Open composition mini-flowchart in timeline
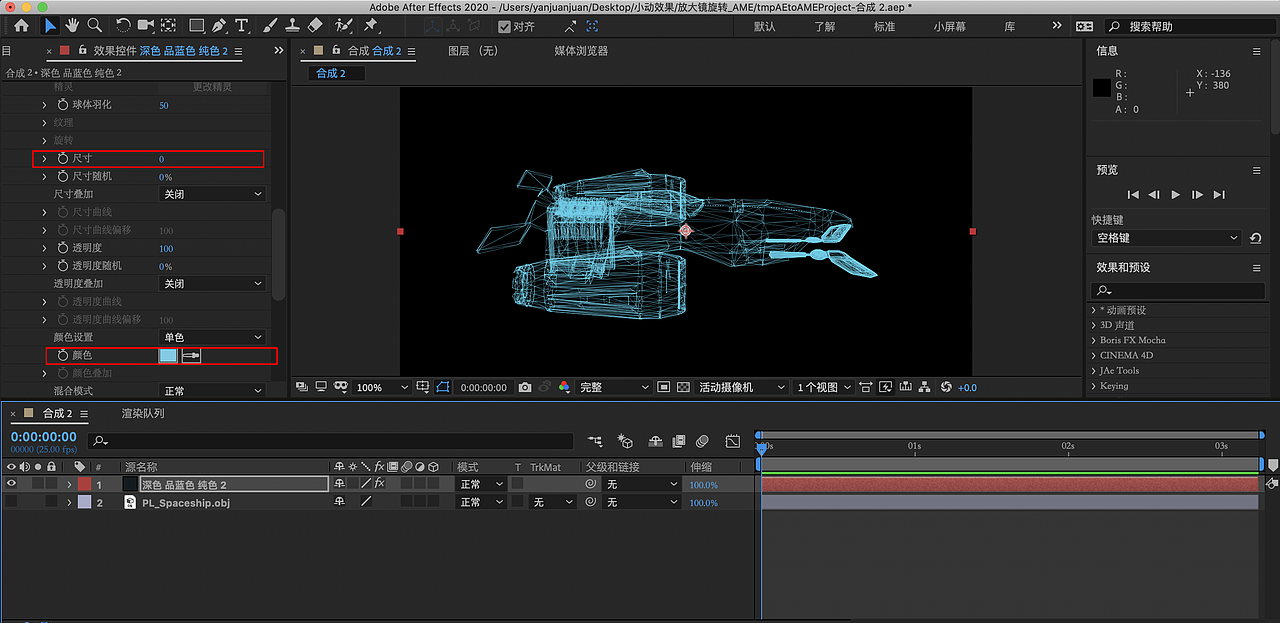This screenshot has height=623, width=1280. tap(595, 441)
